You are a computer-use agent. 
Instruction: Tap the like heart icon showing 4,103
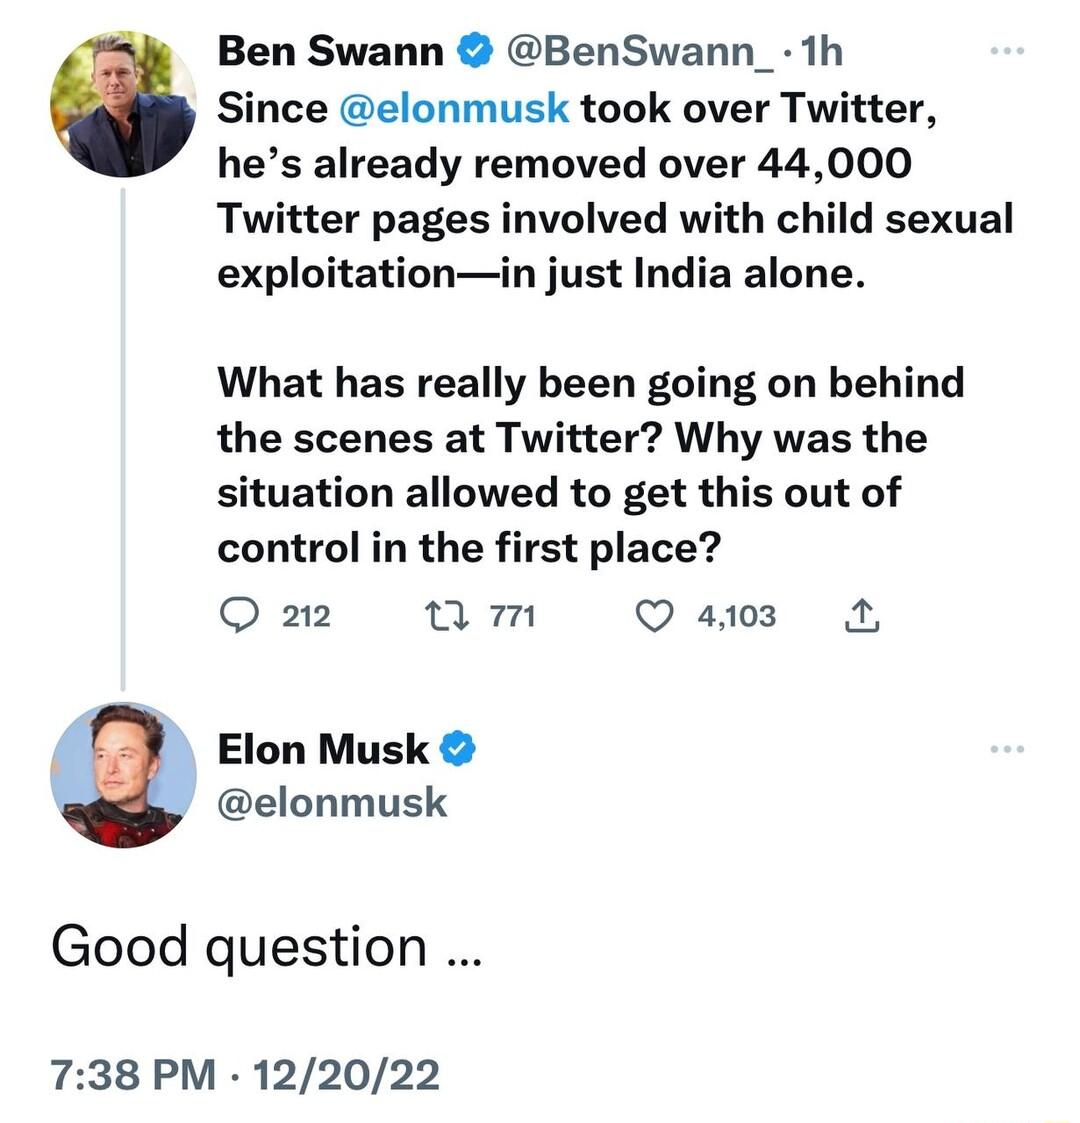tap(655, 616)
